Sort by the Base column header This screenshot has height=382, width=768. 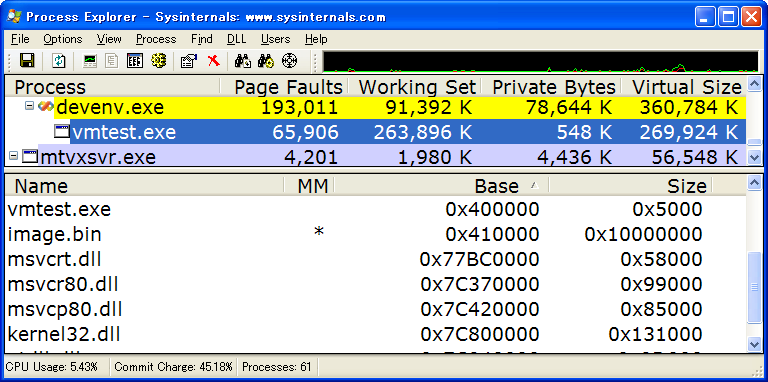(441, 186)
